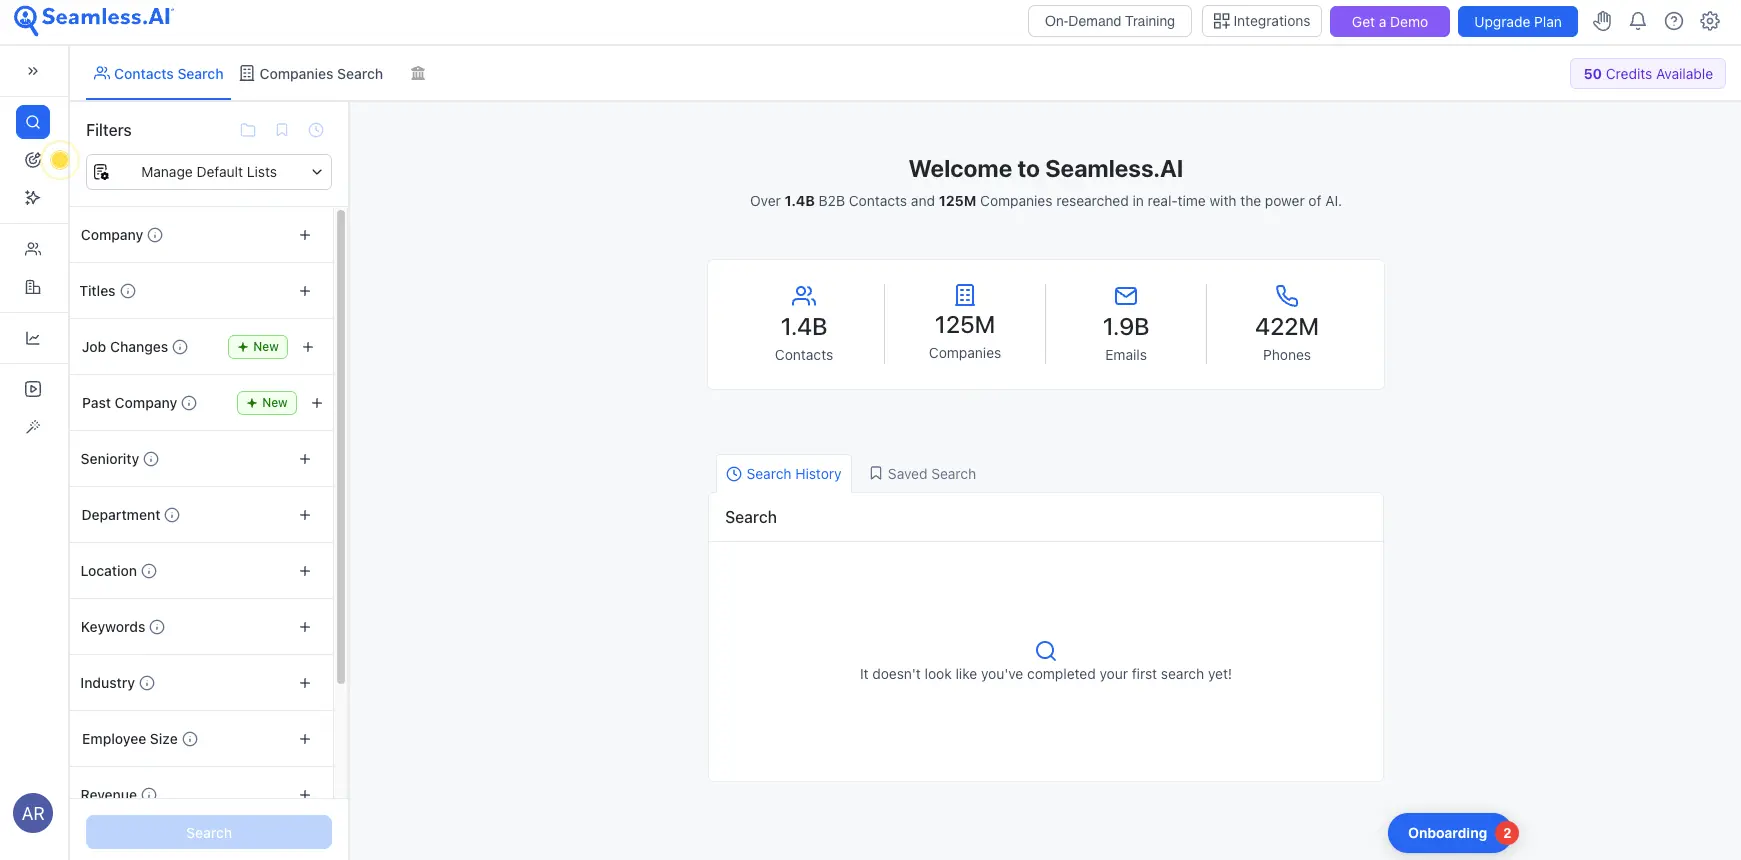Open the Onboarding widget
Image resolution: width=1741 pixels, height=860 pixels.
pyautogui.click(x=1447, y=833)
